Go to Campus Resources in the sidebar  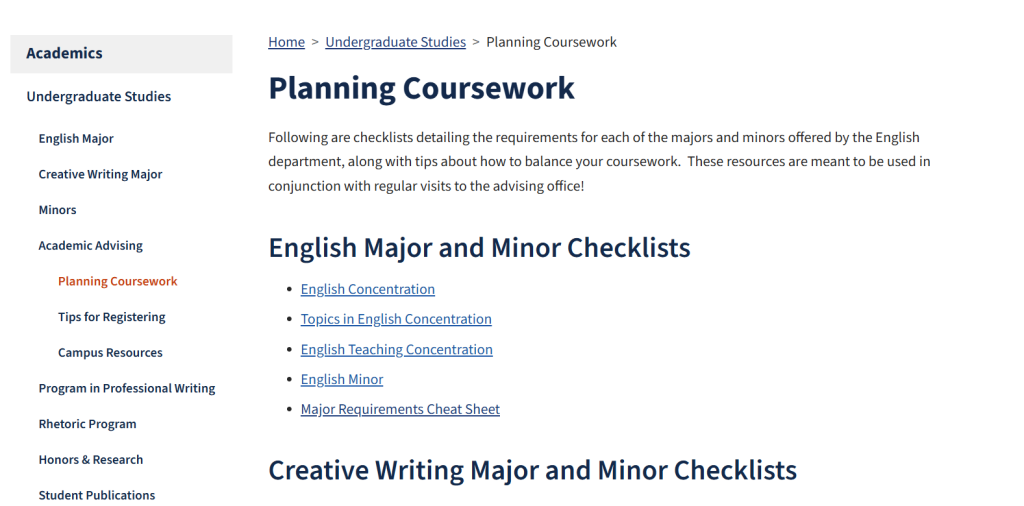tap(110, 353)
